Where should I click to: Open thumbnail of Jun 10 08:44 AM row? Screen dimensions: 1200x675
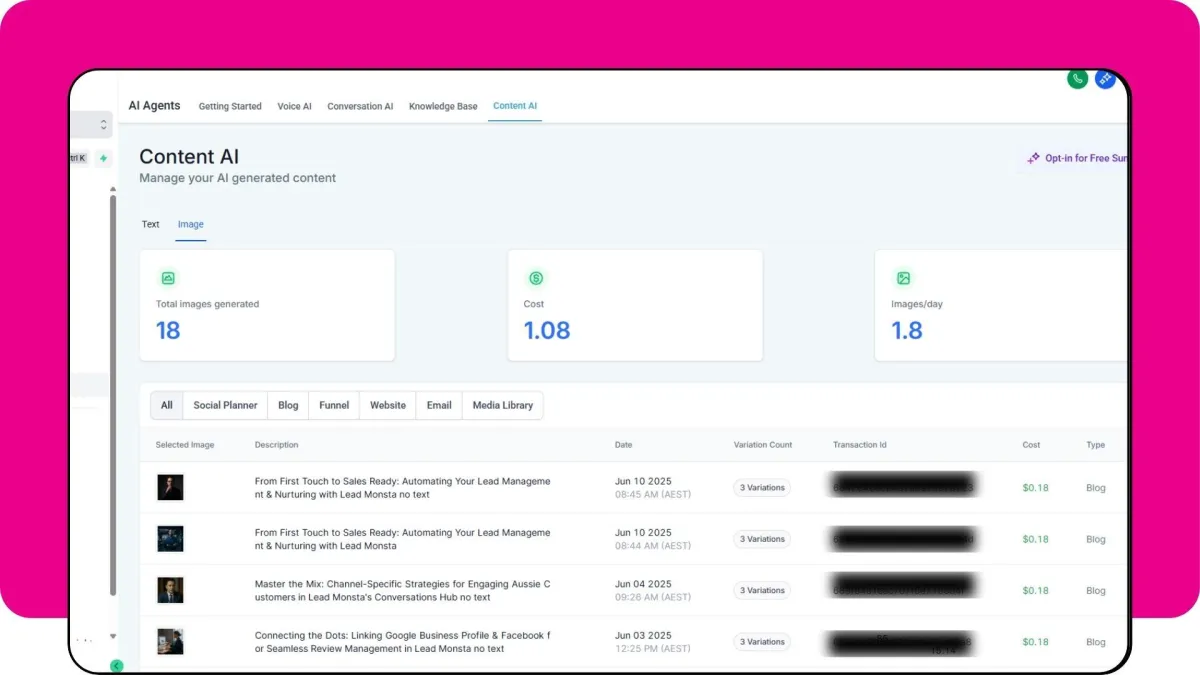point(170,539)
